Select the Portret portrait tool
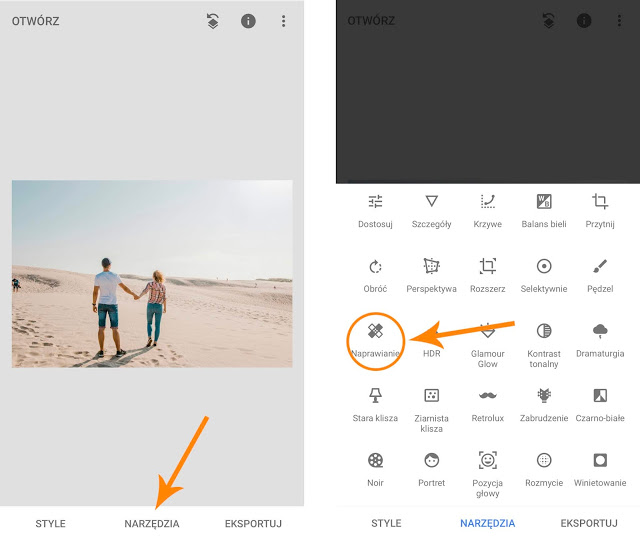The height and width of the screenshot is (541, 640). pos(431,470)
